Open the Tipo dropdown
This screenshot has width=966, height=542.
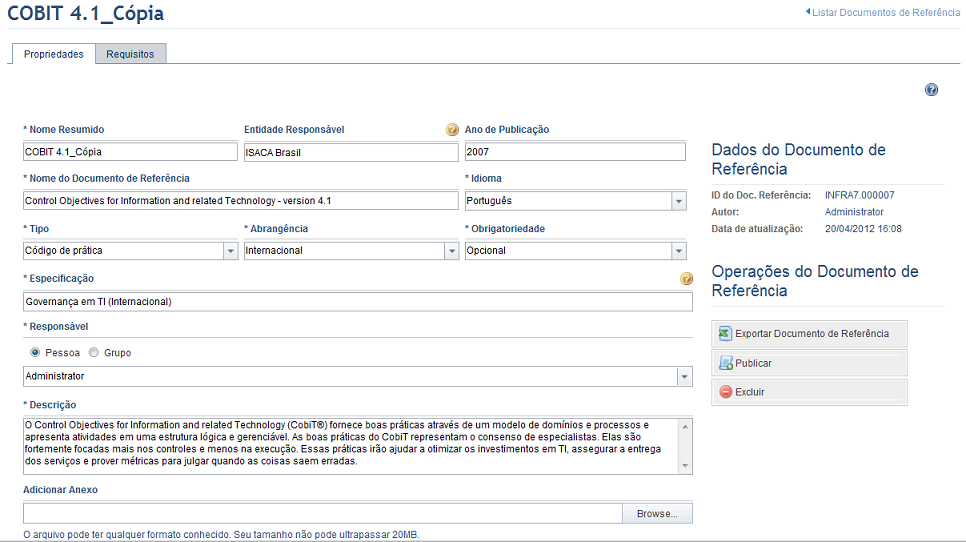[x=230, y=251]
